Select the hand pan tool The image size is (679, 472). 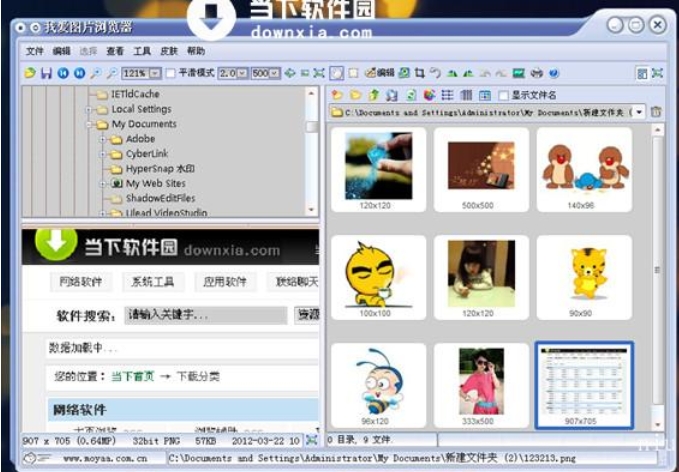pos(336,73)
